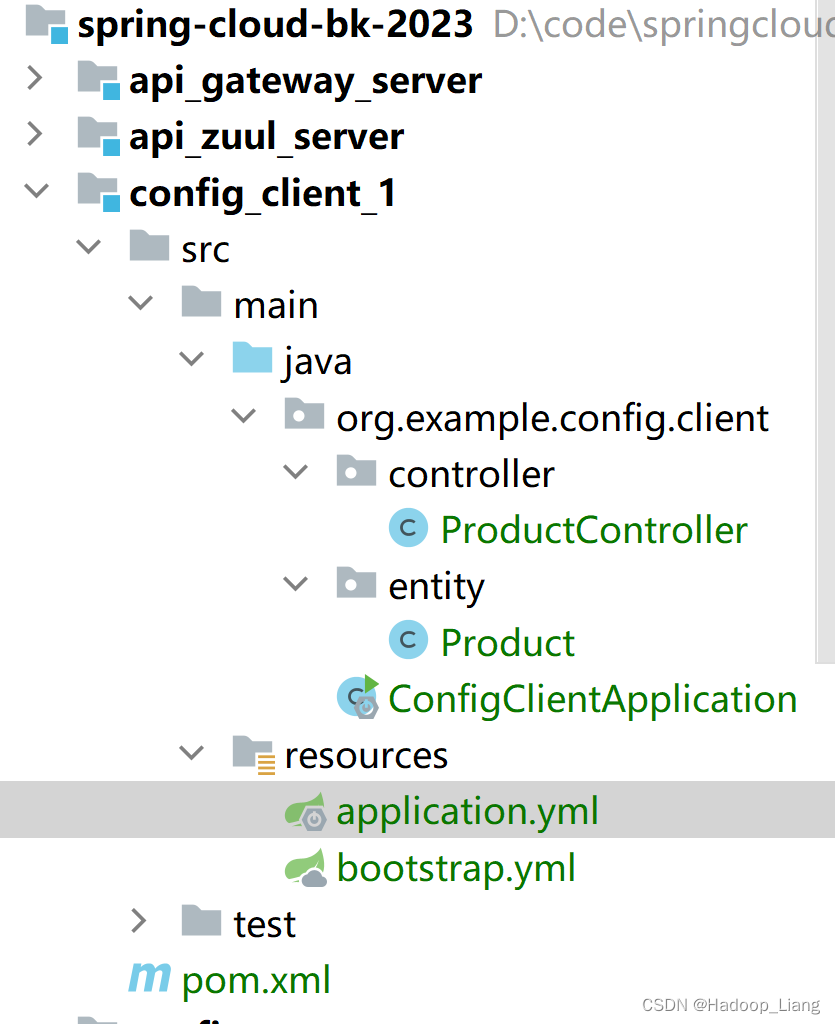Image resolution: width=835 pixels, height=1024 pixels.
Task: Select the org.example.config.client package
Action: (552, 418)
